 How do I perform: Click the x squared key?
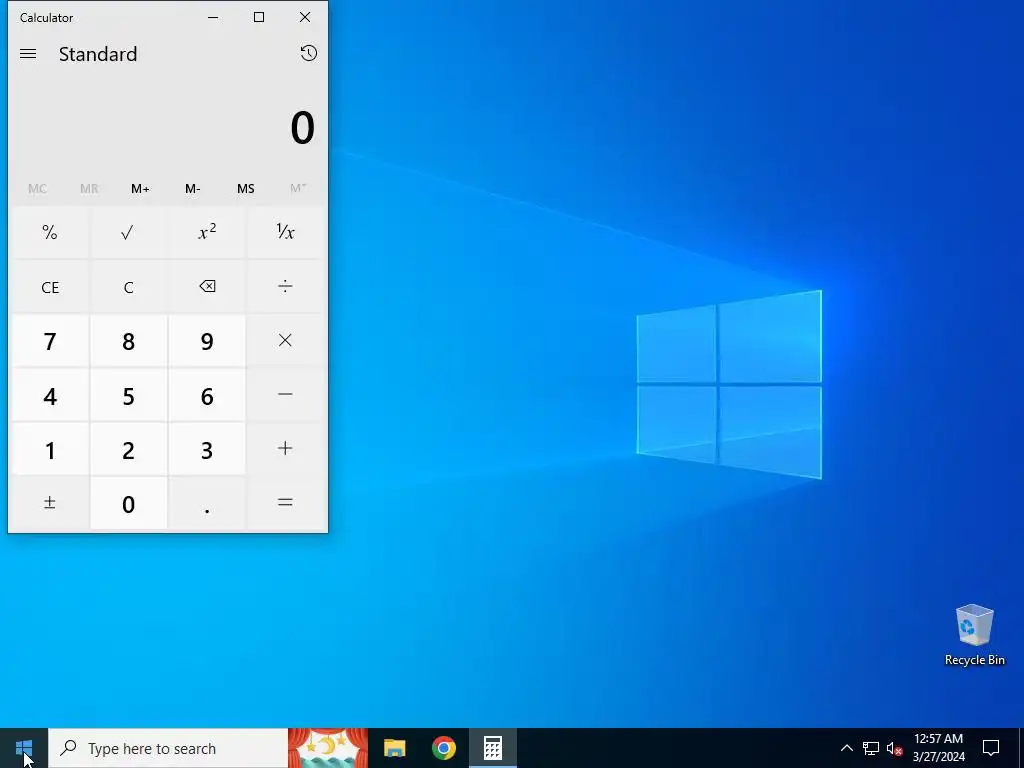click(207, 232)
